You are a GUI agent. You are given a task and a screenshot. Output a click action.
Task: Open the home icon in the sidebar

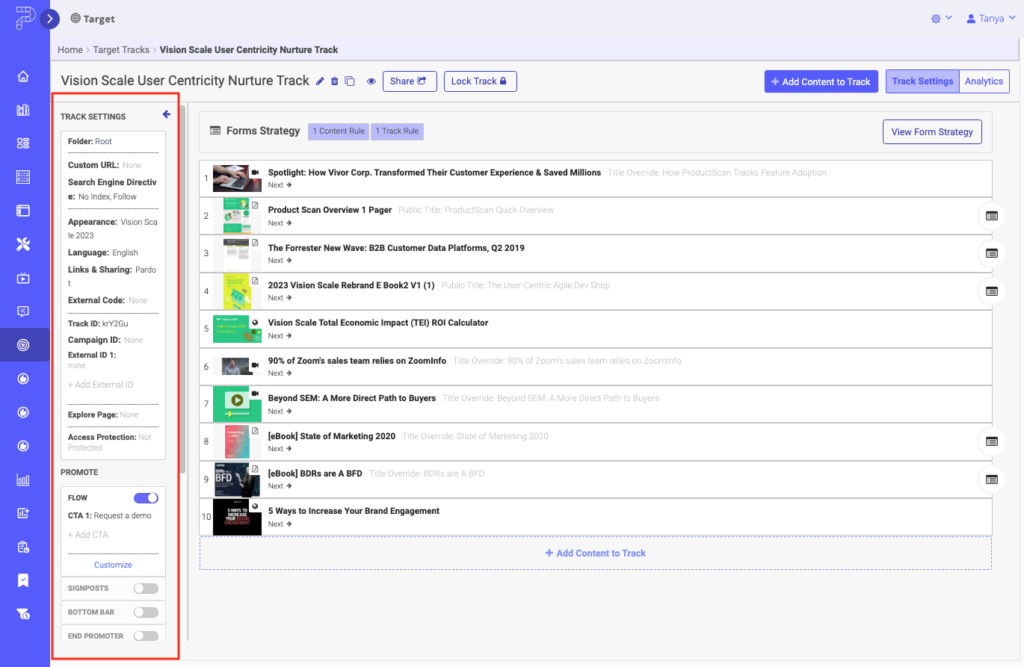[x=24, y=76]
